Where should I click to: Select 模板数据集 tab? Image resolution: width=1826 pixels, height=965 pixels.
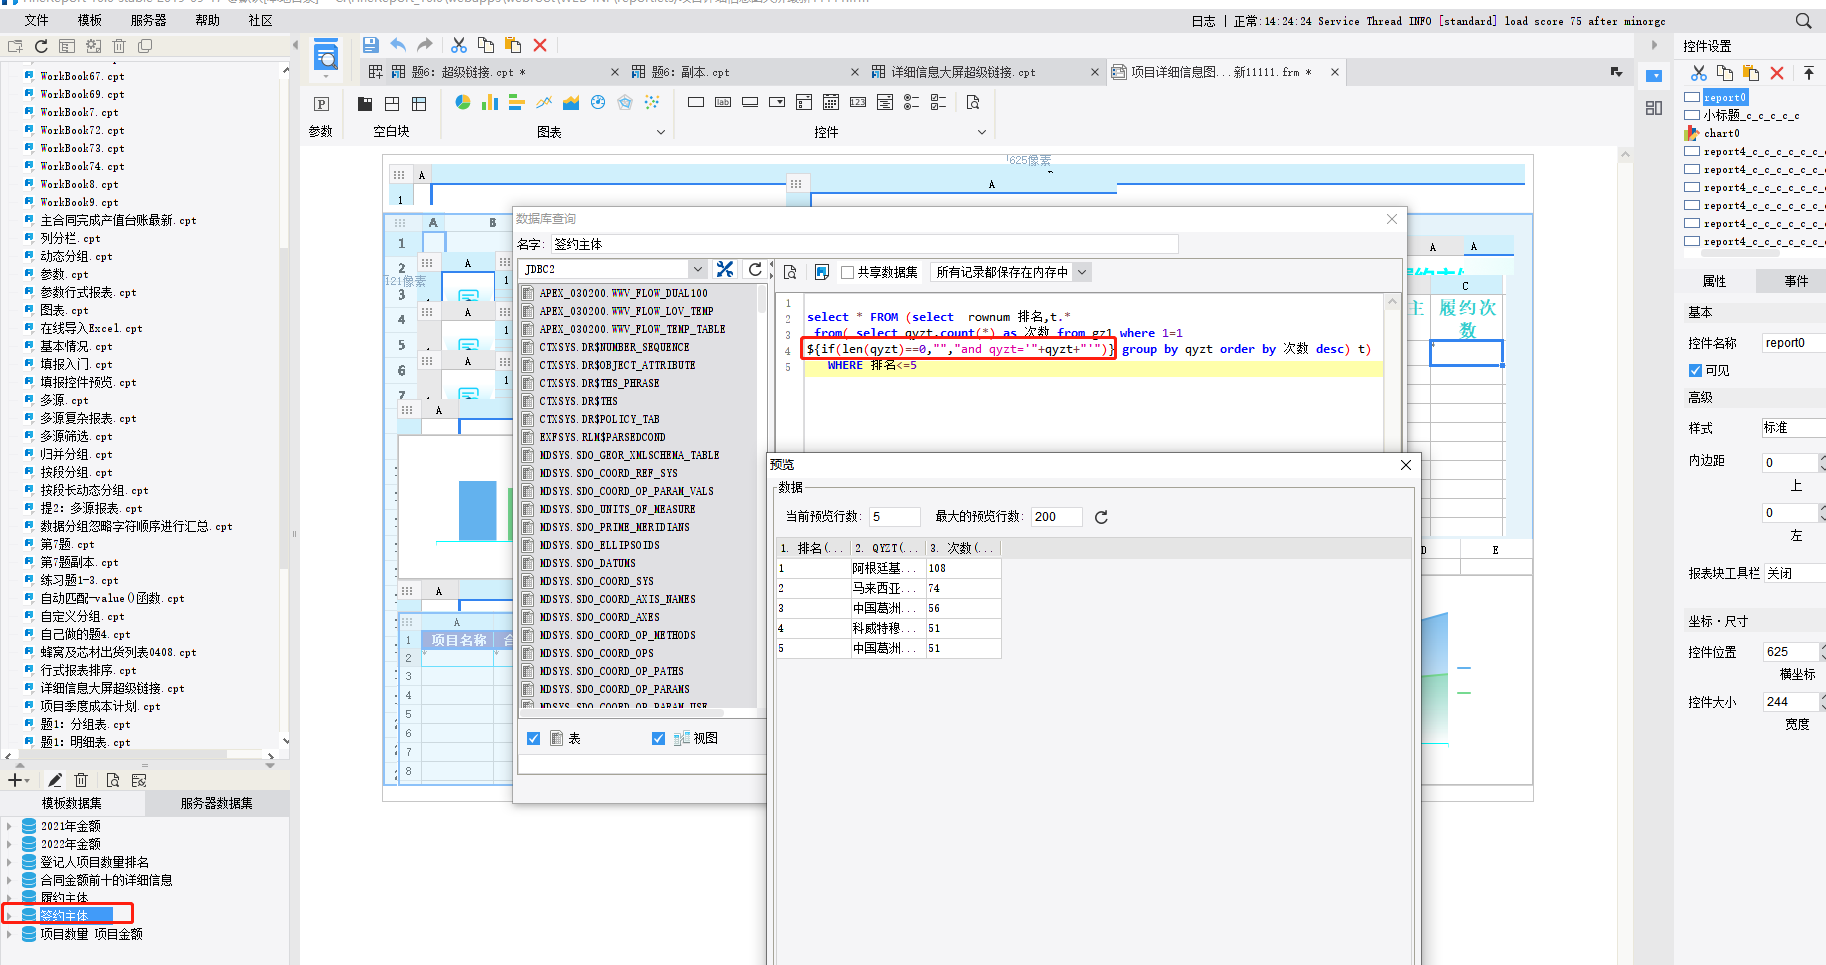[x=72, y=803]
